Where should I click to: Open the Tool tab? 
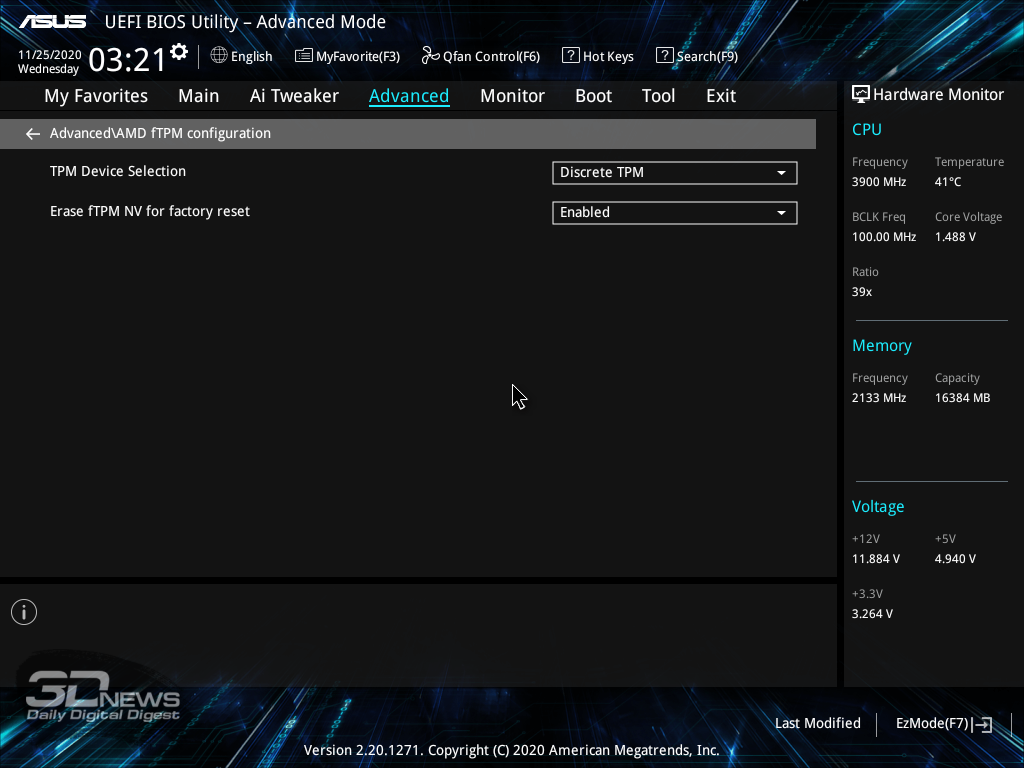[658, 96]
